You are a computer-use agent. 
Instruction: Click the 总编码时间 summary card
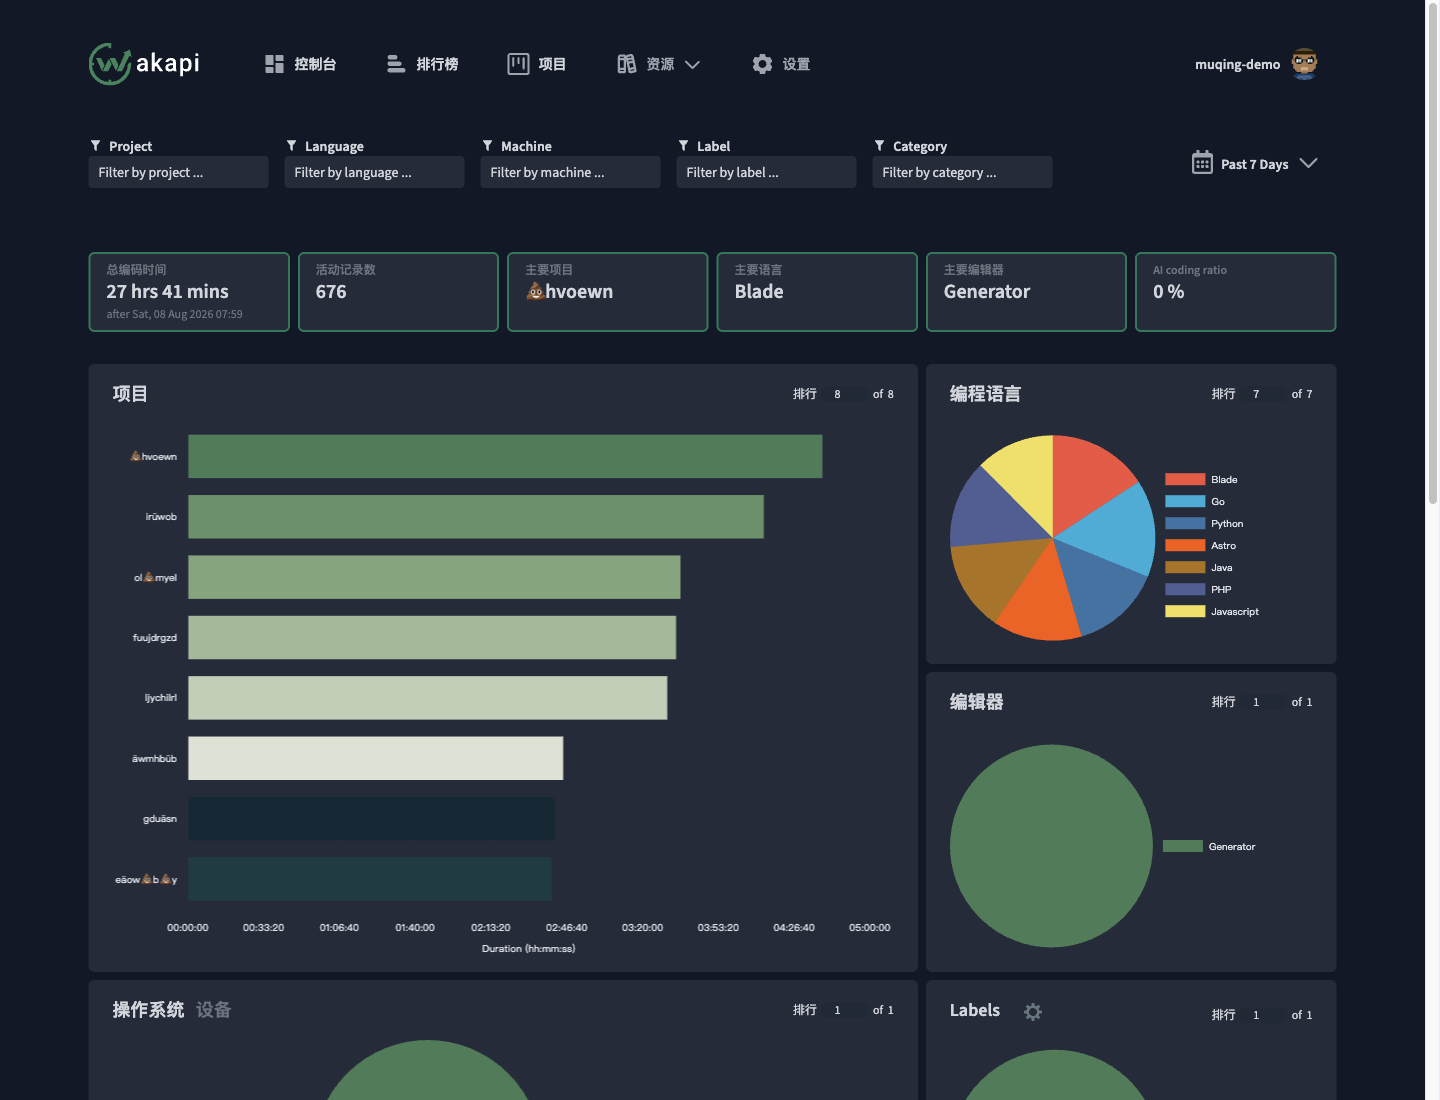point(189,292)
